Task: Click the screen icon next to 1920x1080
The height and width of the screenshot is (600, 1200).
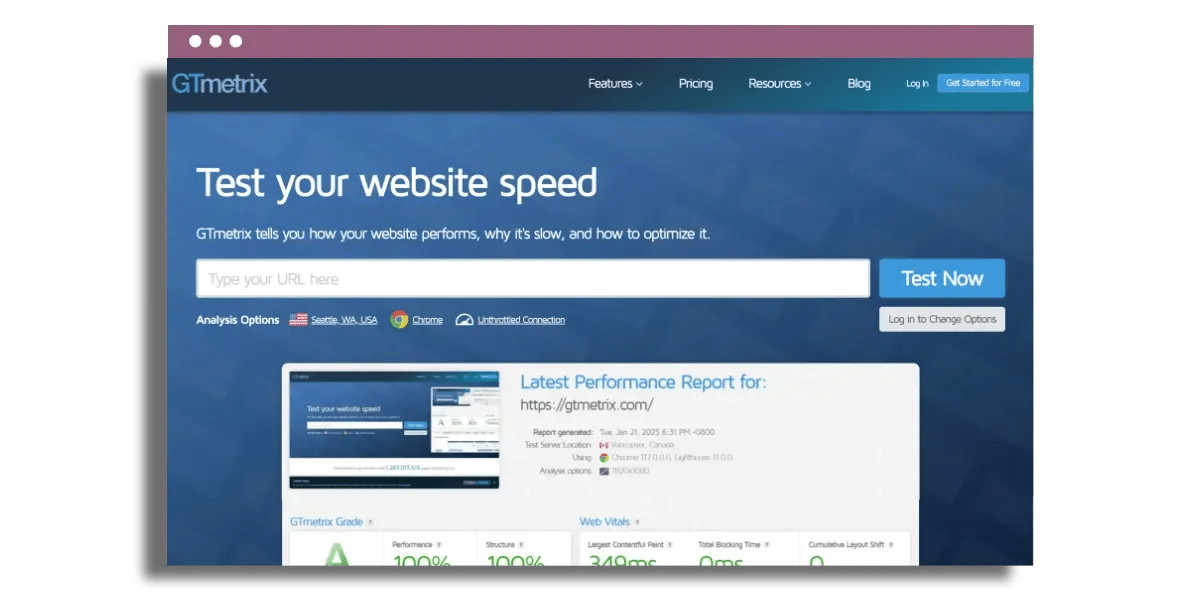Action: (x=604, y=471)
